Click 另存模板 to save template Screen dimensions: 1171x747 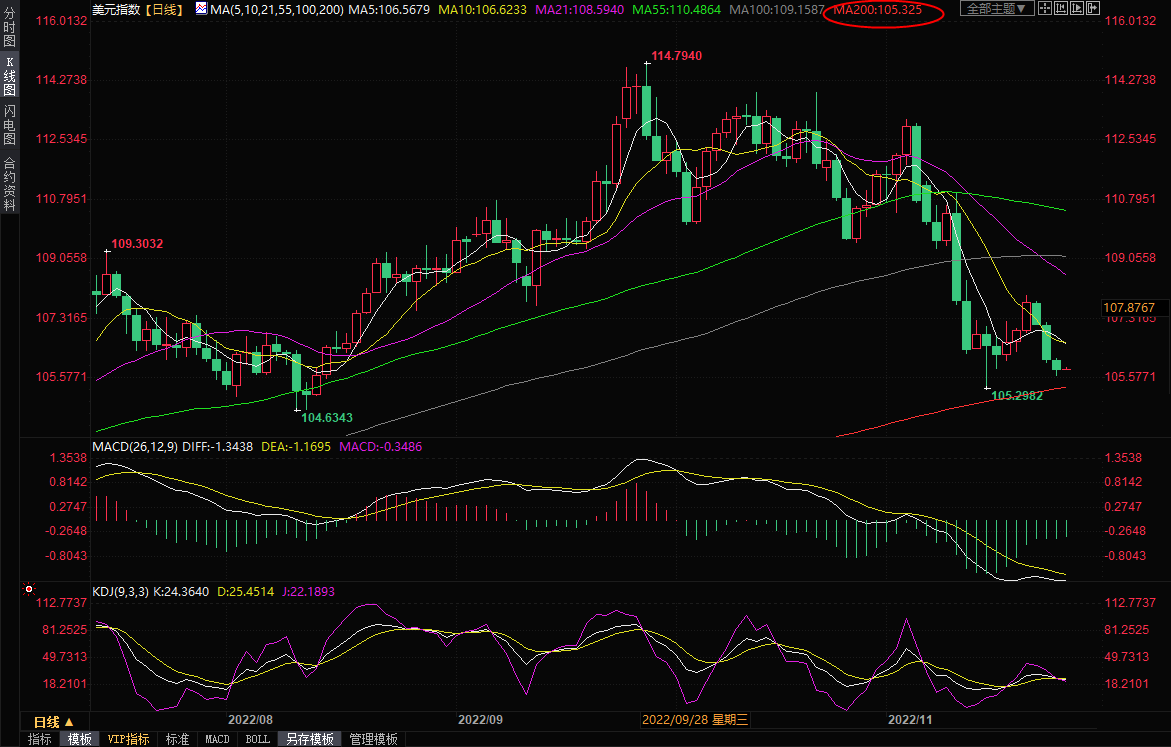tap(309, 739)
